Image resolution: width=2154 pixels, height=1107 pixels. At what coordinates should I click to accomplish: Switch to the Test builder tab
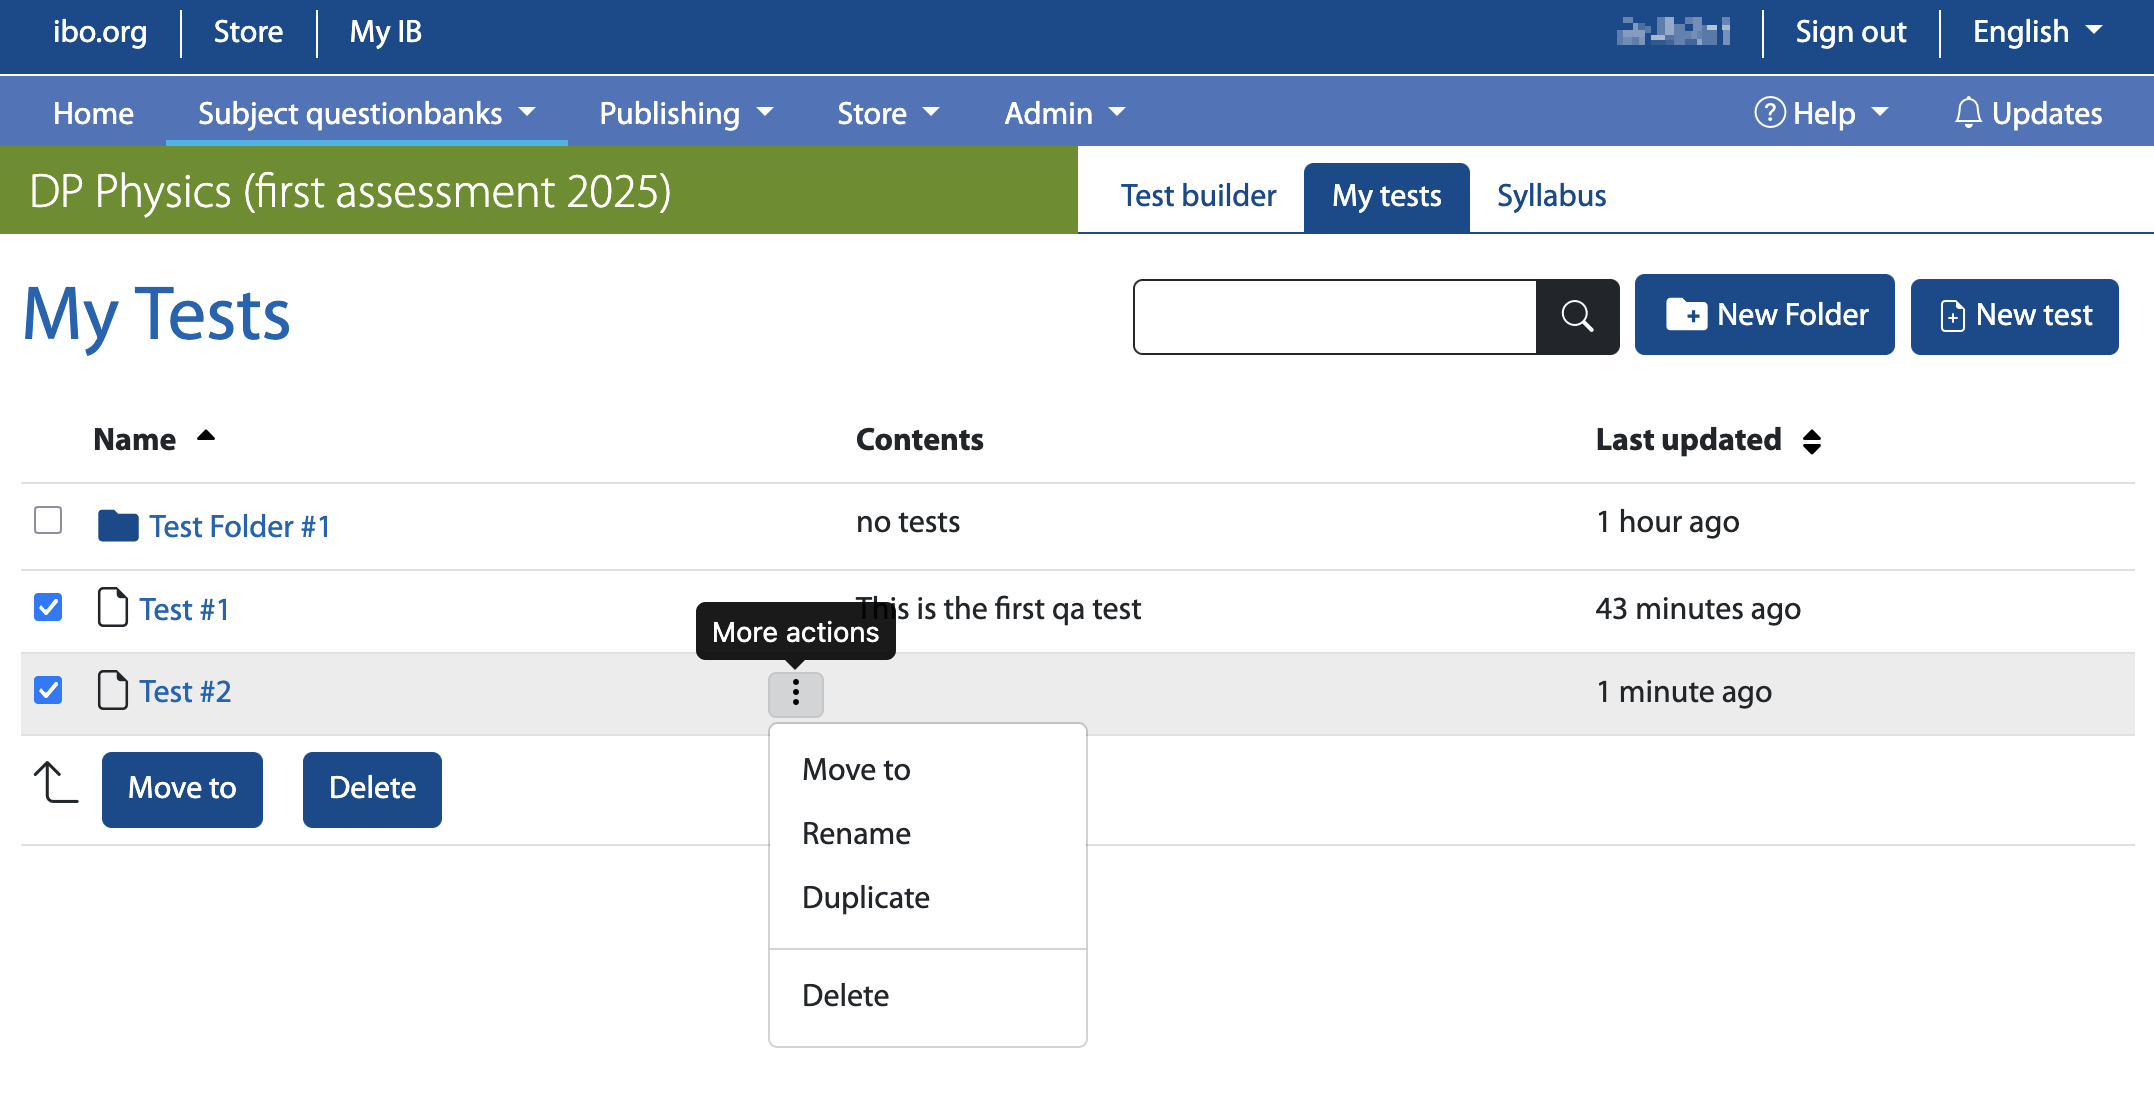point(1198,196)
